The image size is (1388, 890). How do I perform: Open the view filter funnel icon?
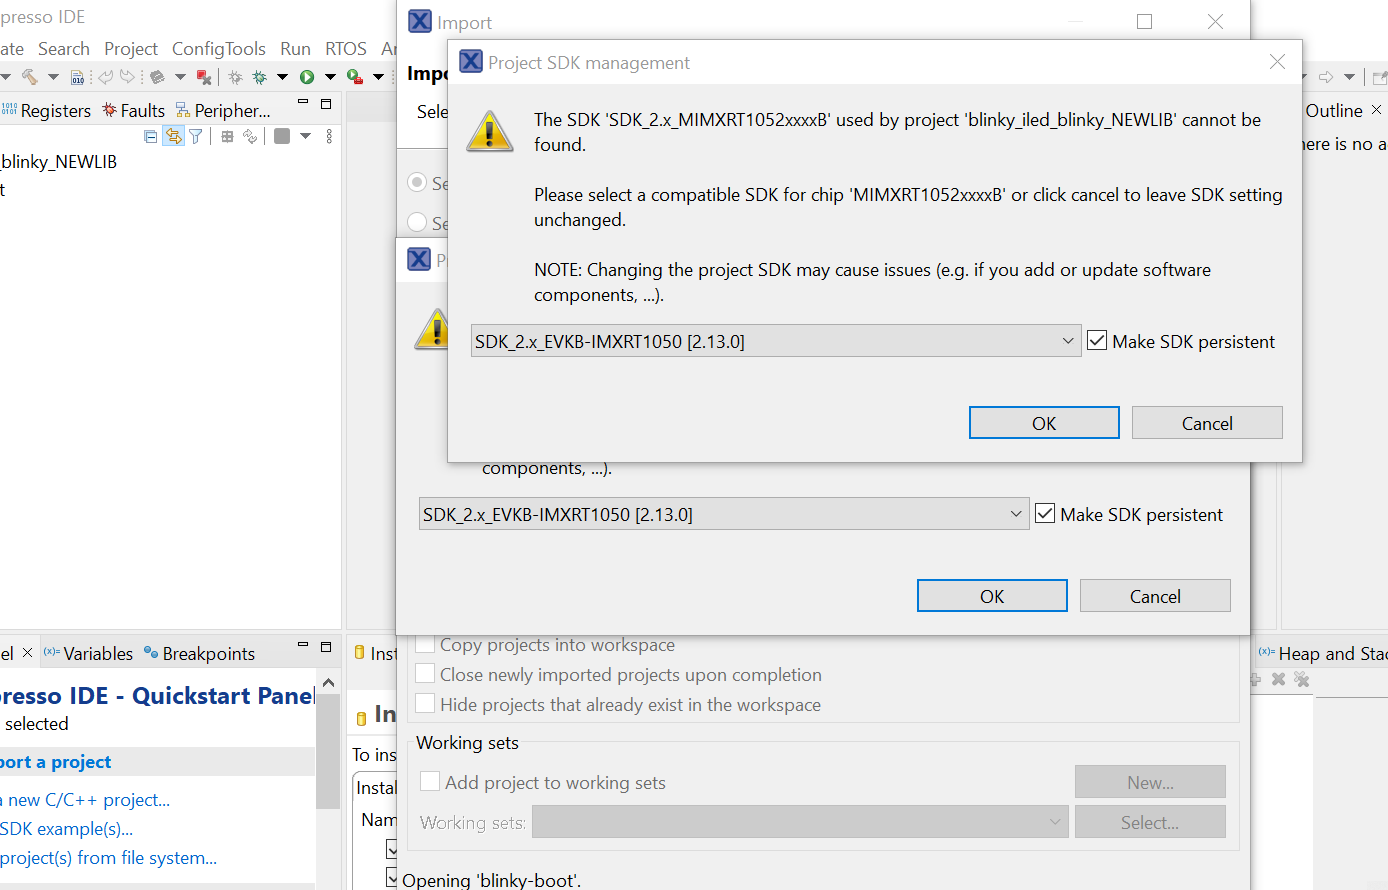point(194,136)
